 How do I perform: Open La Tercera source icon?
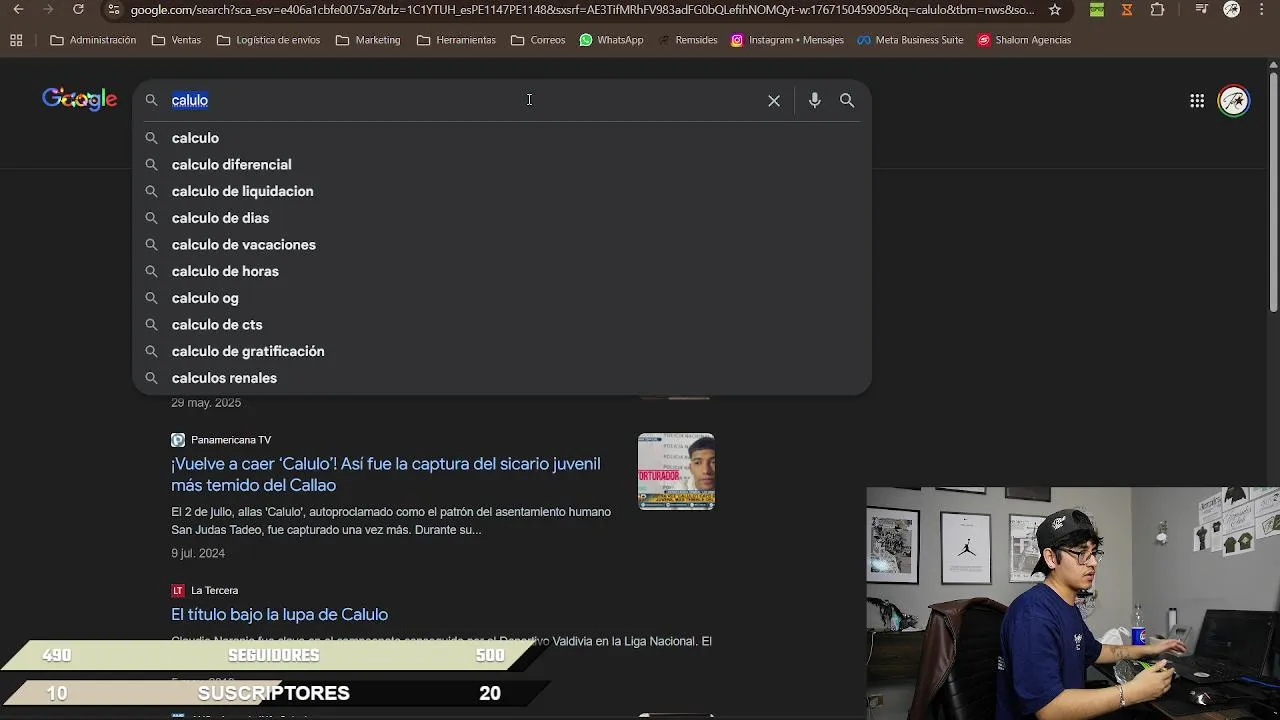pos(178,590)
